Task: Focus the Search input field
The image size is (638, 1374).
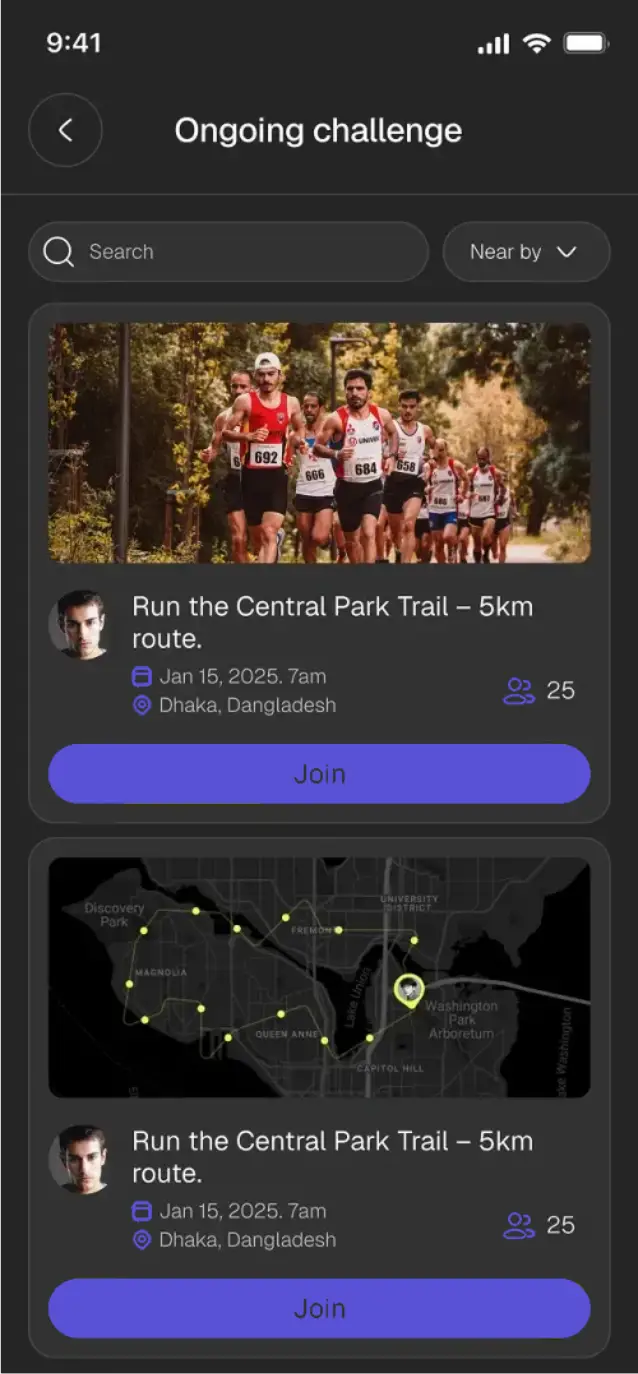Action: click(x=229, y=252)
